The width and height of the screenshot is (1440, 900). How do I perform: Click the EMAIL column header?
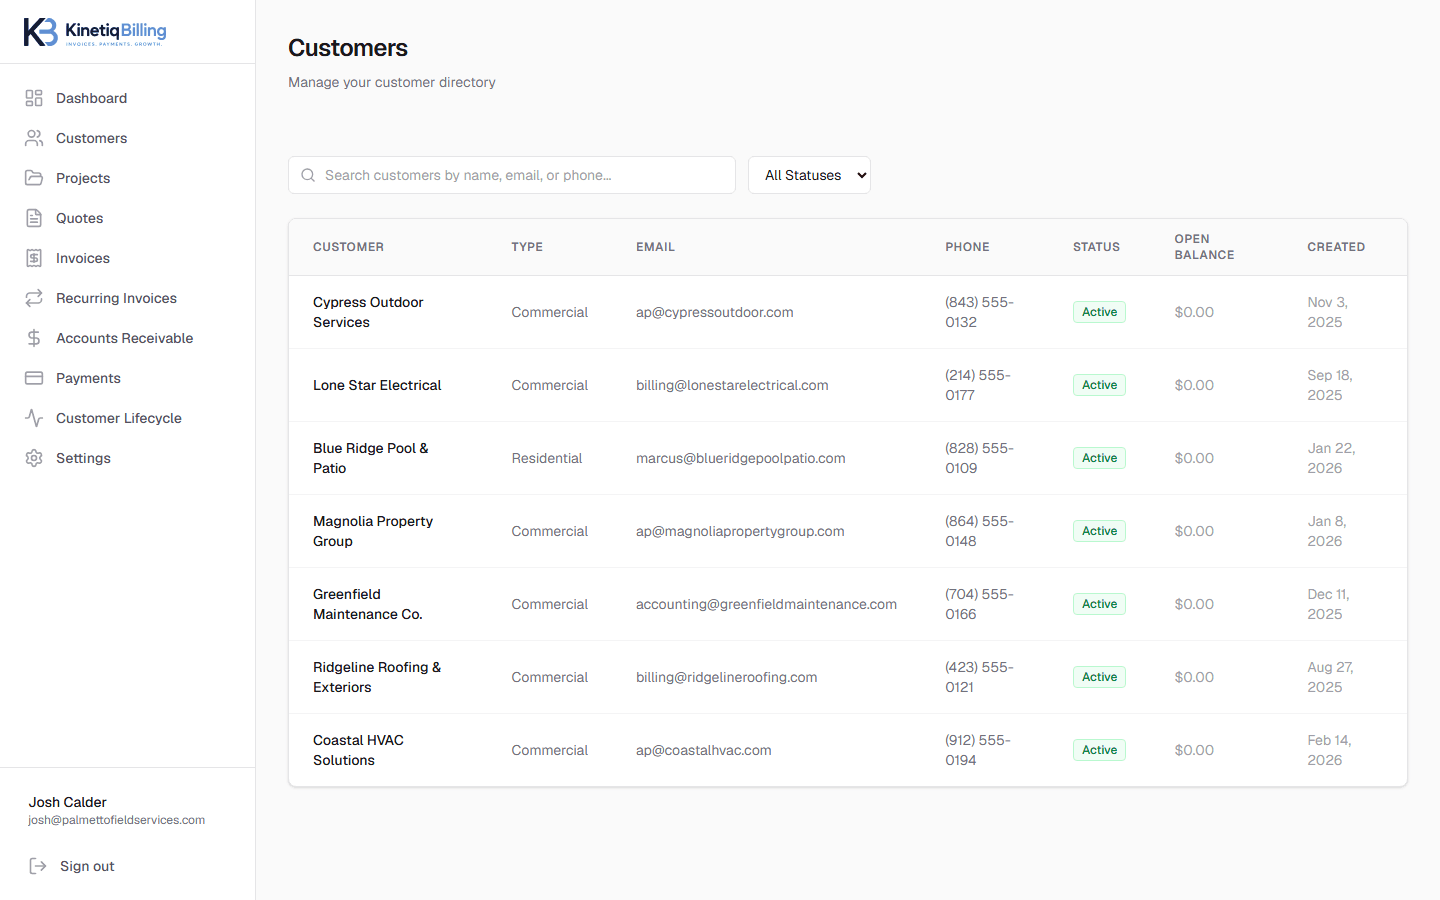[655, 247]
